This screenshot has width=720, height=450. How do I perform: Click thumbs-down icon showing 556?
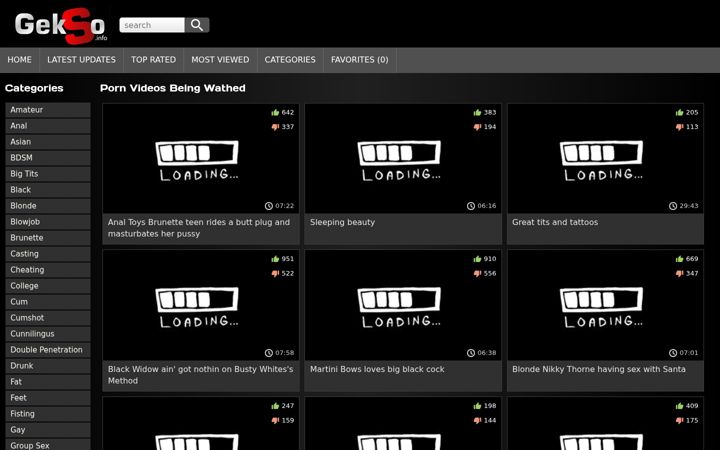477,274
